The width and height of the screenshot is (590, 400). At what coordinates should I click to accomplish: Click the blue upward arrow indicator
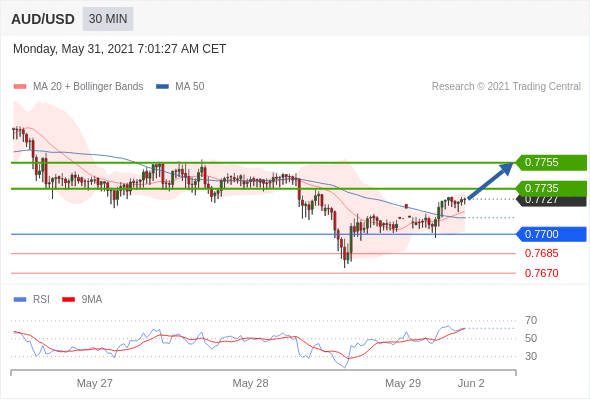pyautogui.click(x=491, y=181)
